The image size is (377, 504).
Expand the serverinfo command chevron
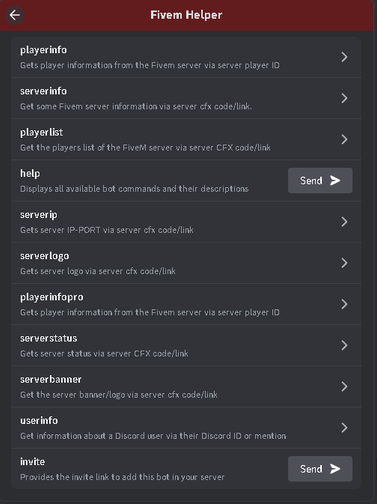click(344, 98)
